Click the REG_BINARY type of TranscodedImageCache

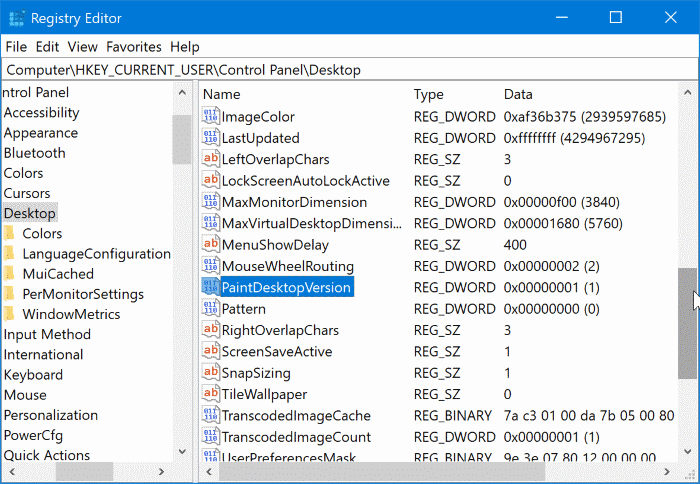click(452, 416)
